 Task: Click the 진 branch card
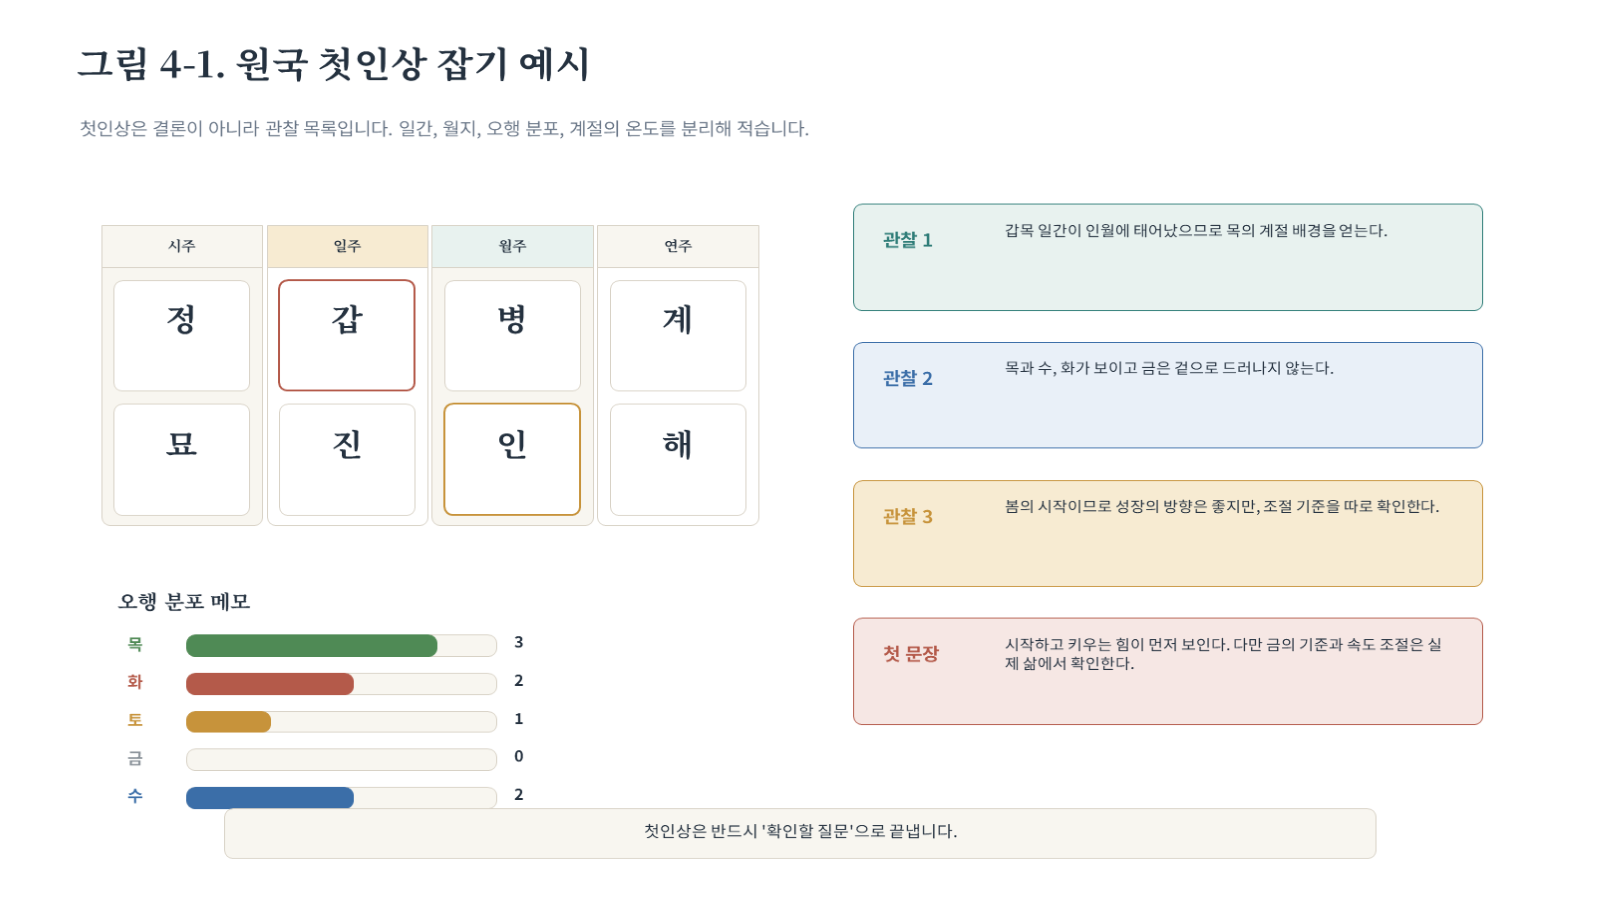347,460
